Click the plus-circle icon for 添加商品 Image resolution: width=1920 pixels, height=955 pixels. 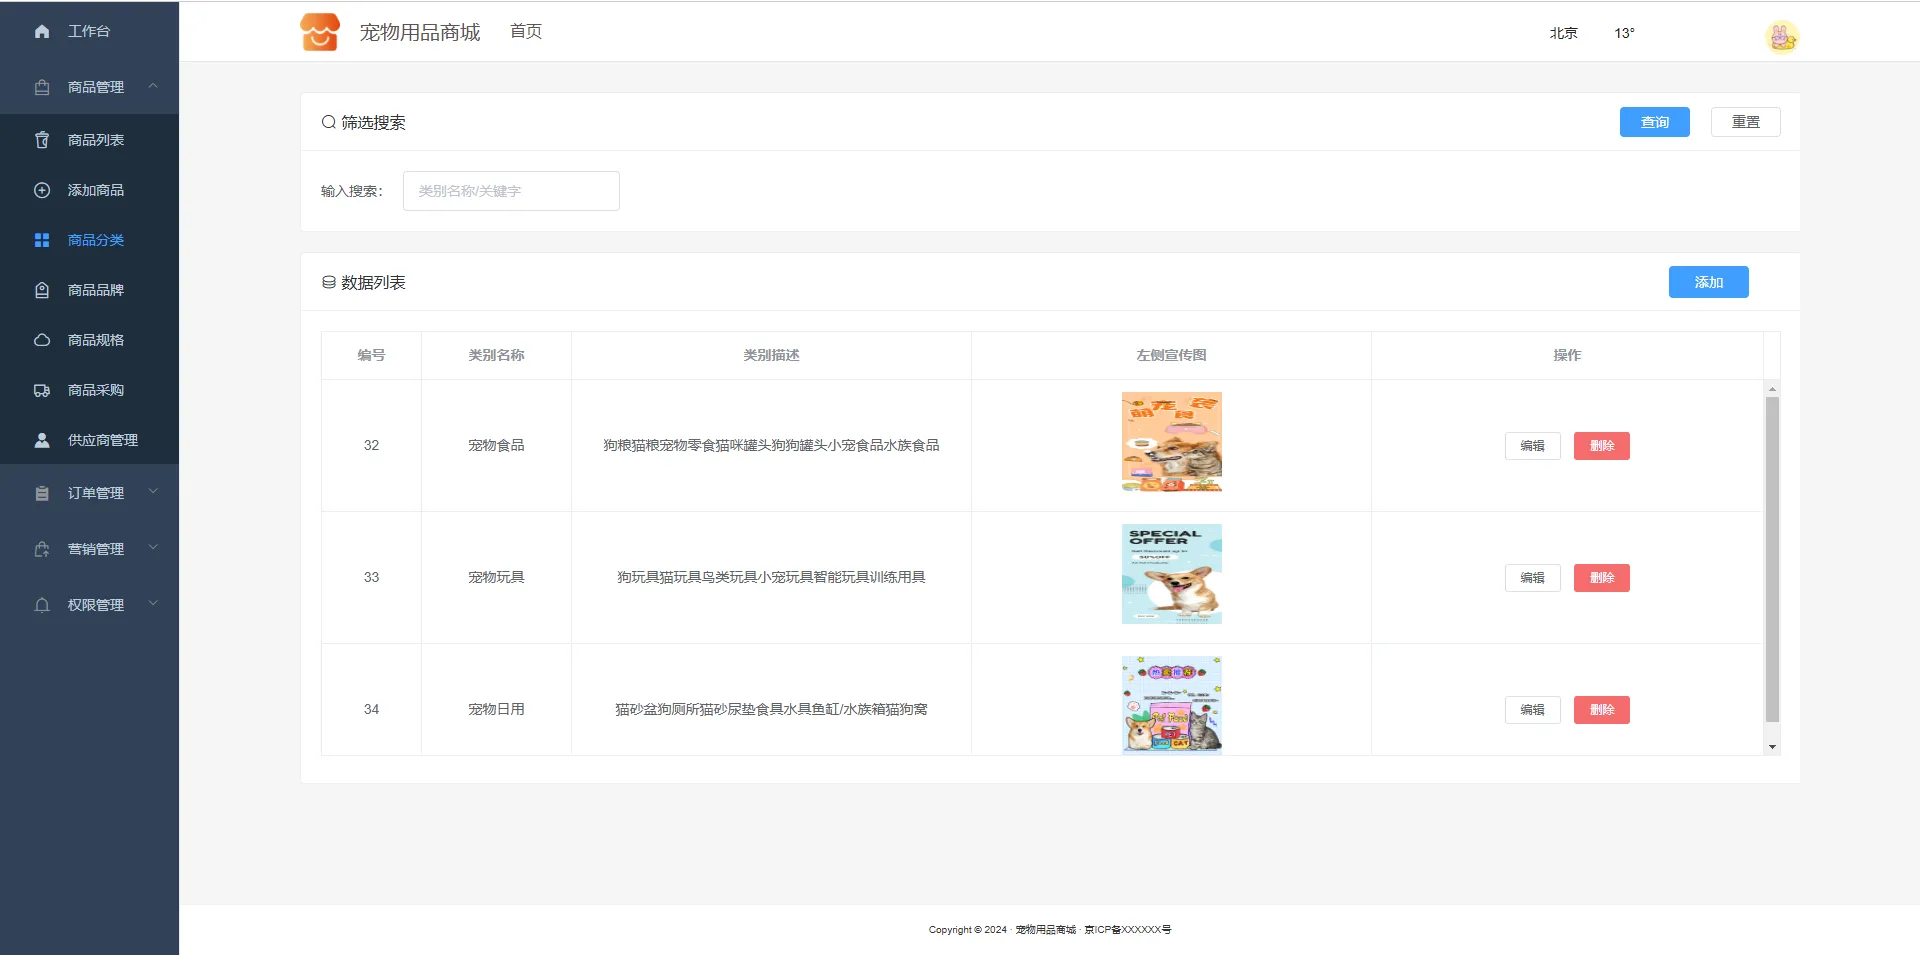pyautogui.click(x=42, y=190)
